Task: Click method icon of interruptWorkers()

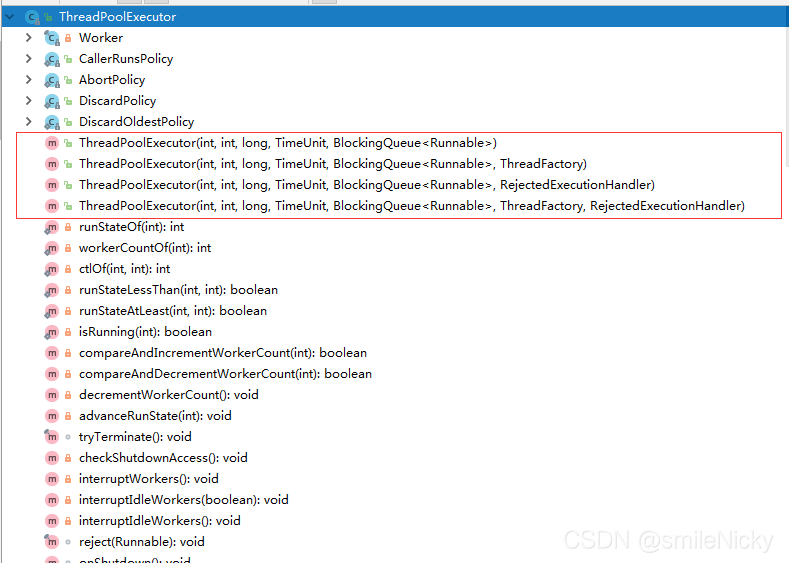Action: pos(52,479)
